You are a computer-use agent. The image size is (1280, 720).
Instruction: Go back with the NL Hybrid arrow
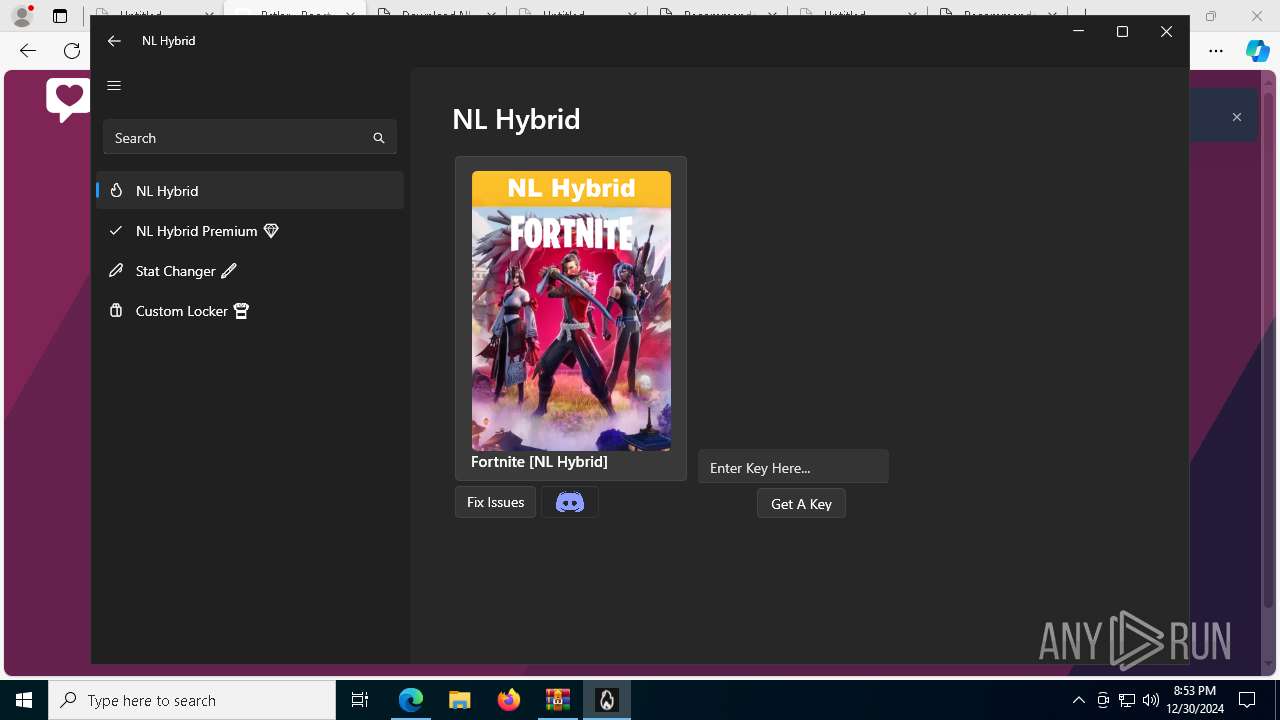point(114,41)
